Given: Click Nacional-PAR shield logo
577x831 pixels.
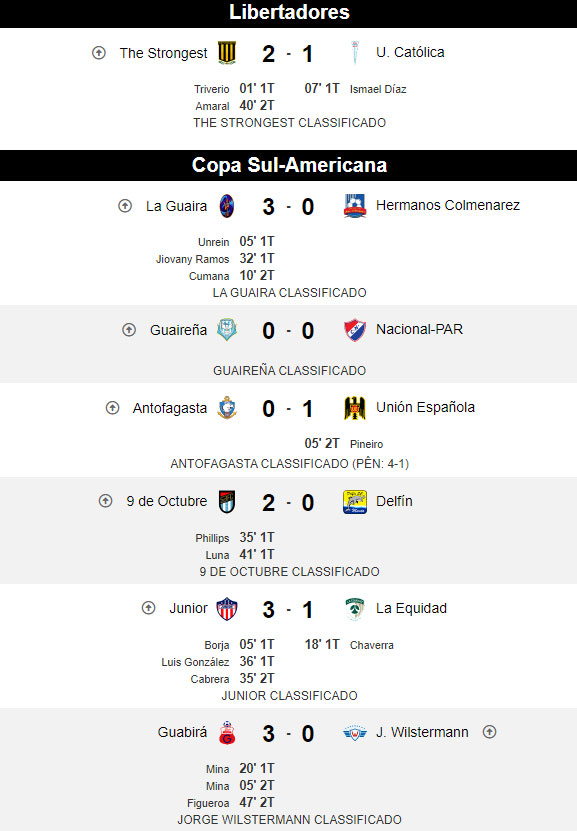Looking at the screenshot, I should point(355,330).
